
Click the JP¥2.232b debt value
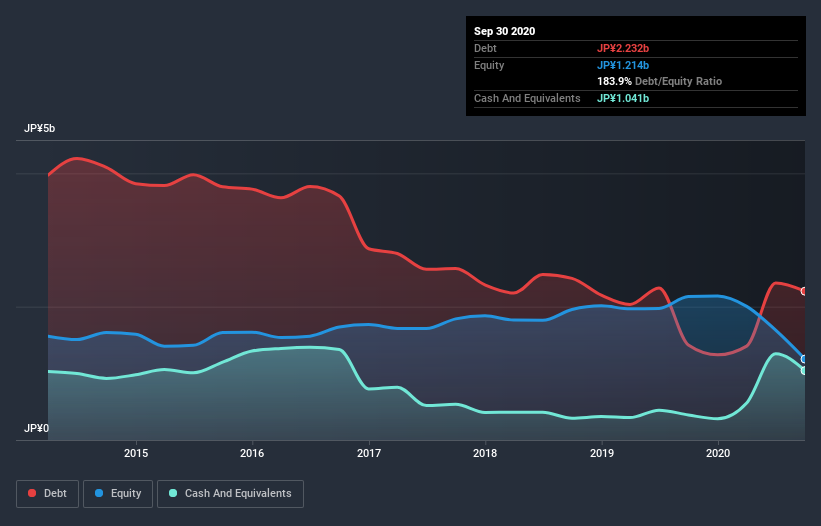(623, 48)
